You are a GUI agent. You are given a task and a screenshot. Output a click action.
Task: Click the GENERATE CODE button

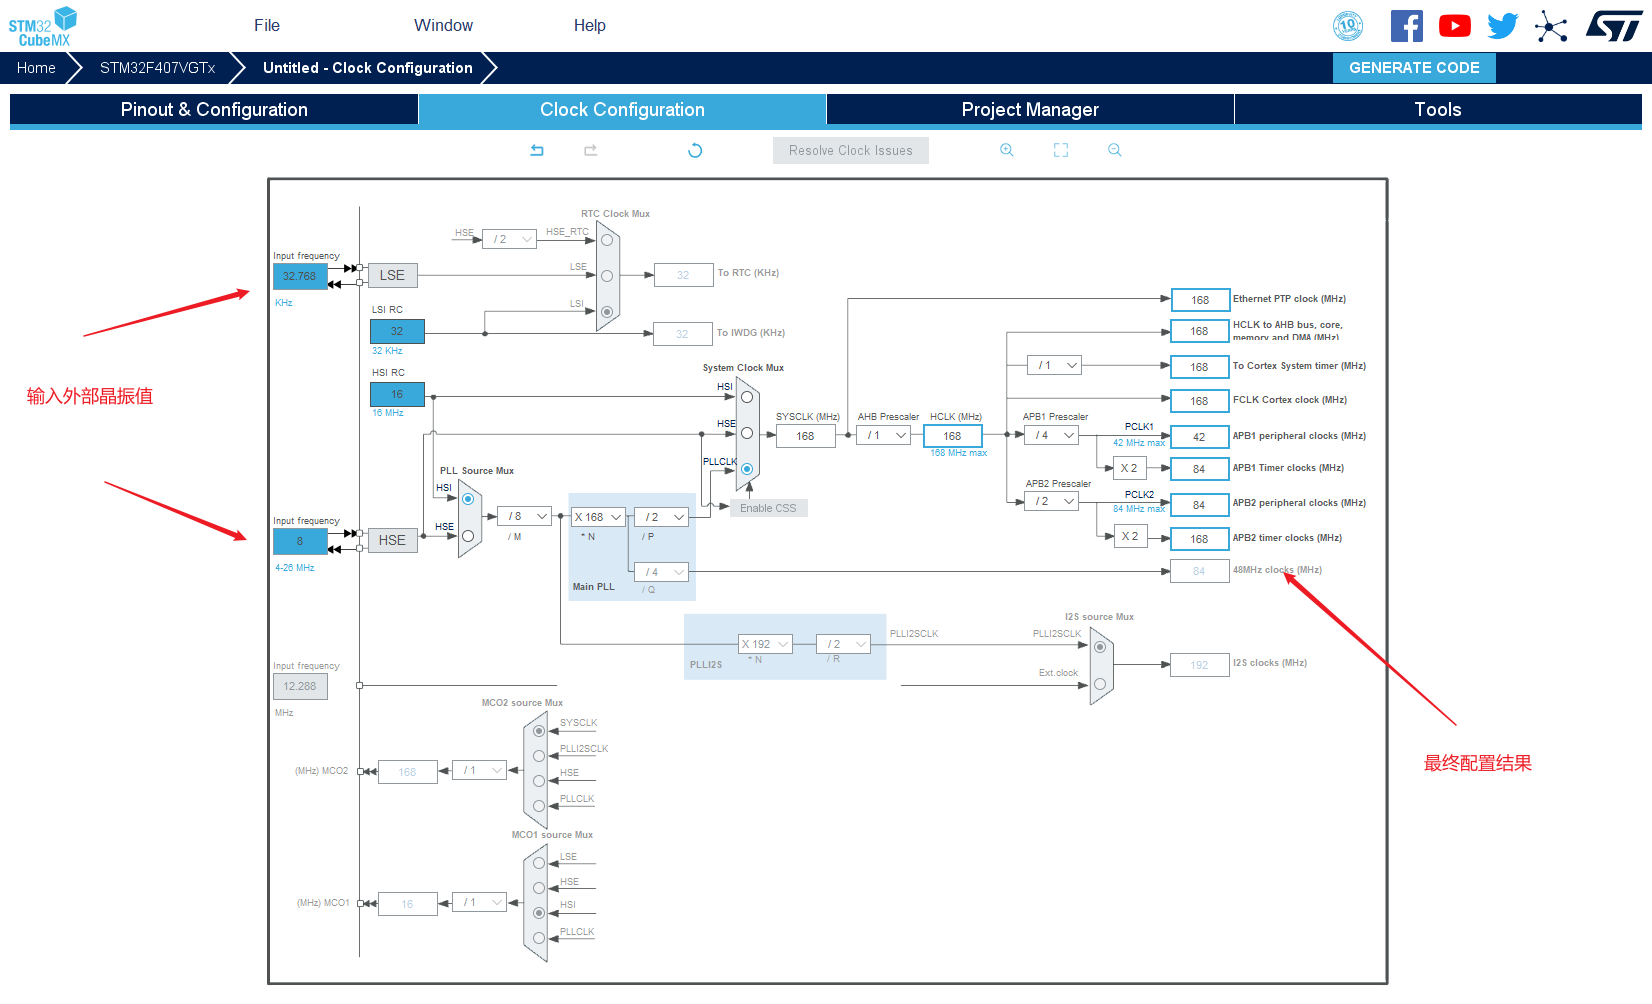point(1414,68)
